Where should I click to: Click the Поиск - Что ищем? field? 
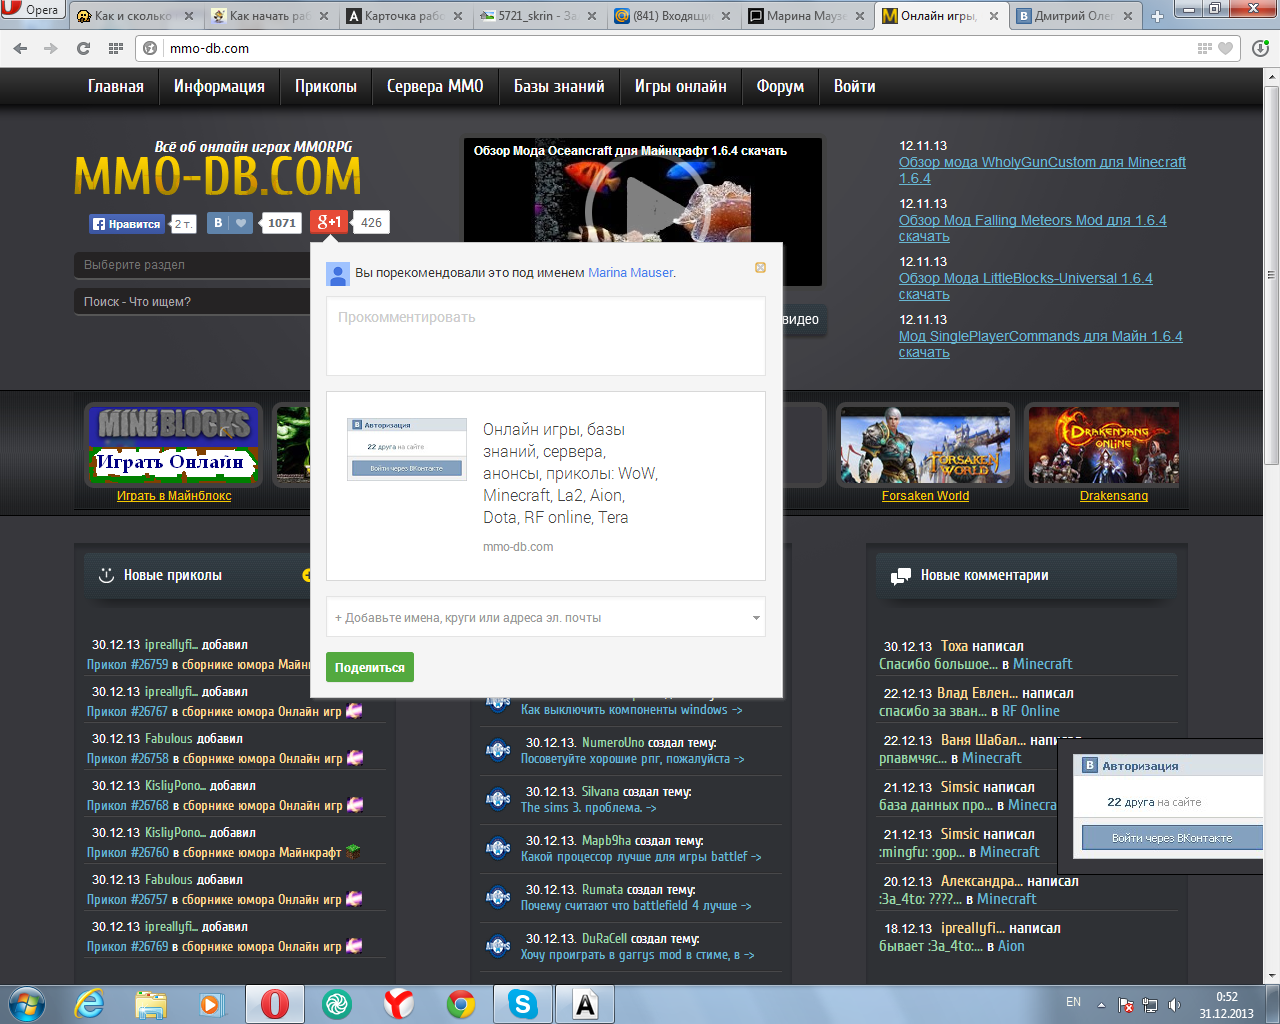pyautogui.click(x=192, y=301)
